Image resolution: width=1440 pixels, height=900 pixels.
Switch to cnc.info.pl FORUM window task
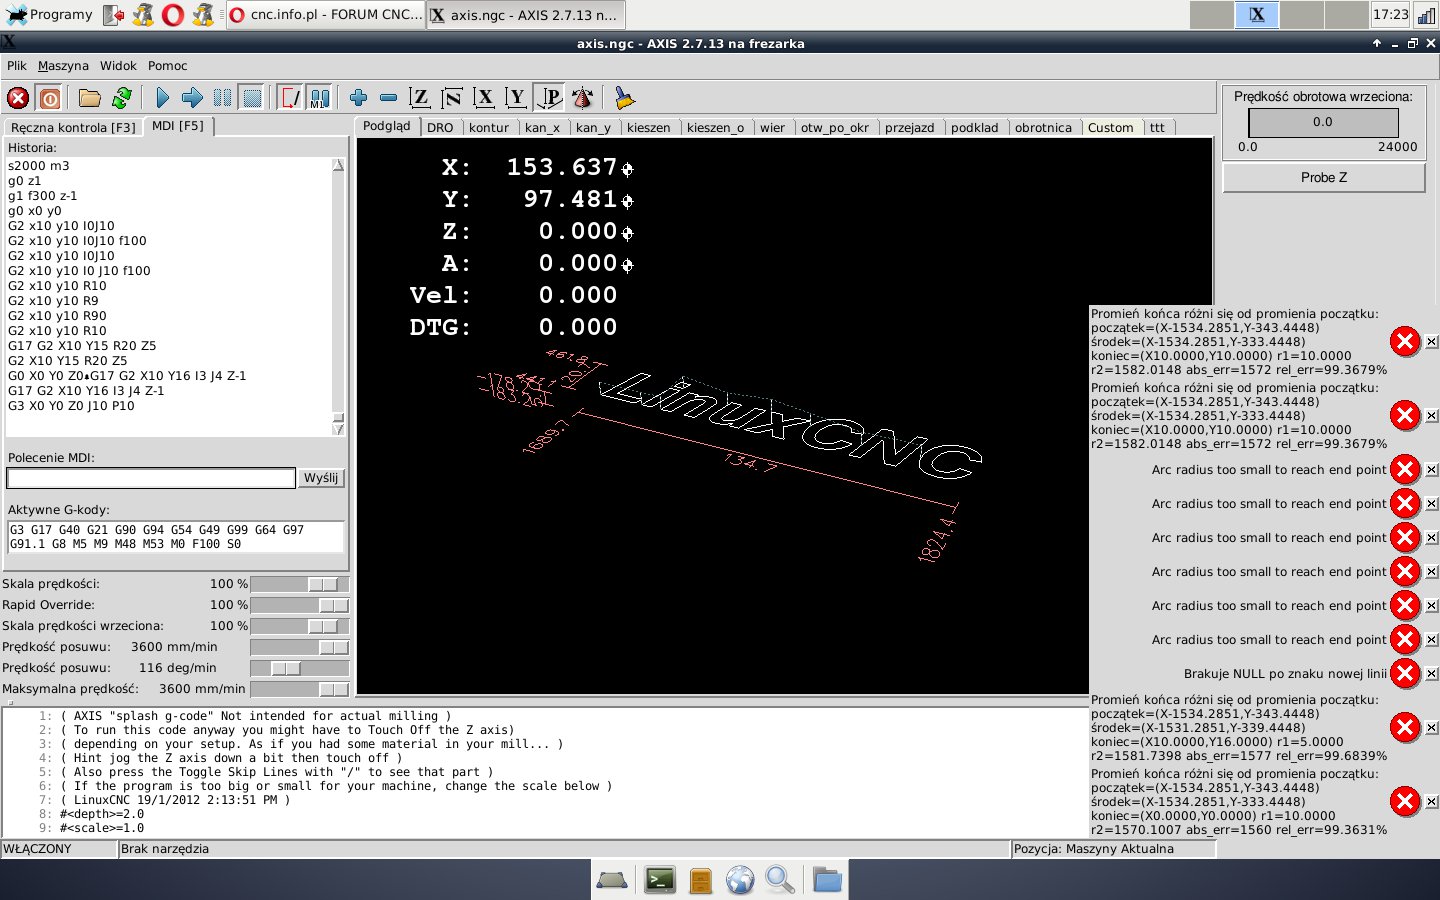click(325, 15)
